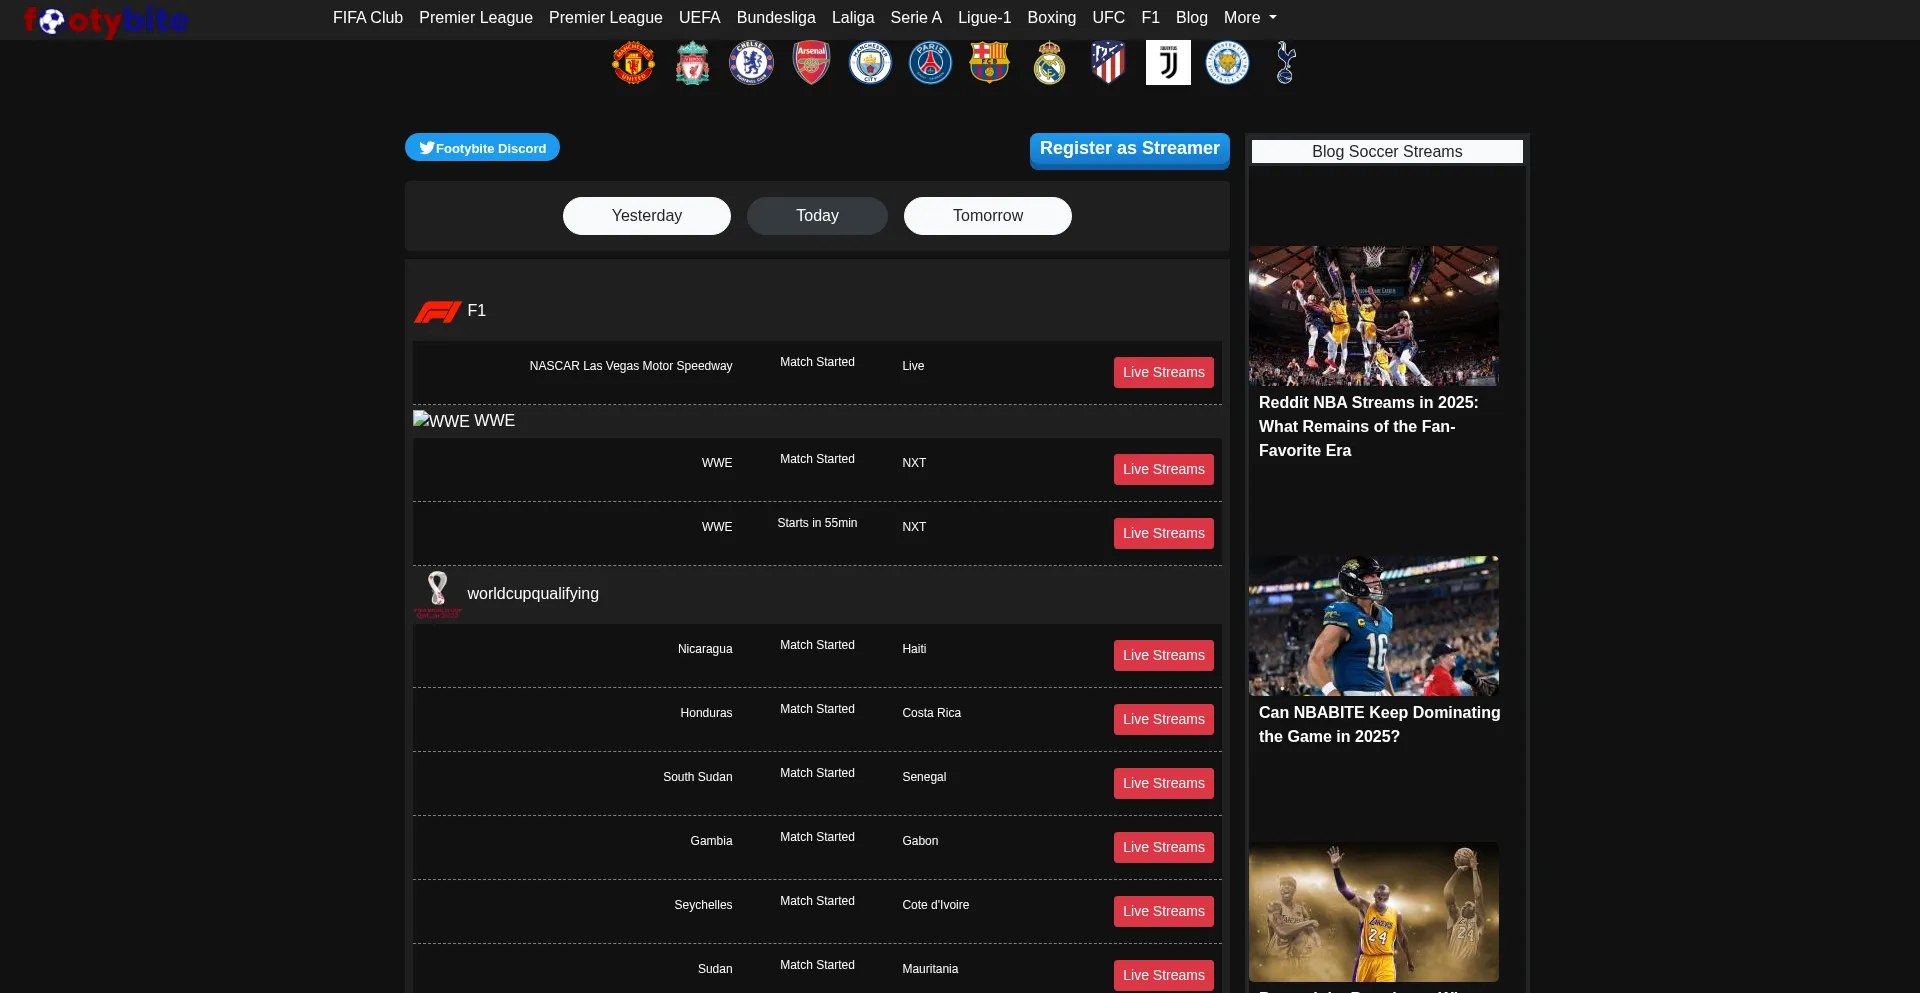Select the FC Barcelona crest

[x=989, y=63]
